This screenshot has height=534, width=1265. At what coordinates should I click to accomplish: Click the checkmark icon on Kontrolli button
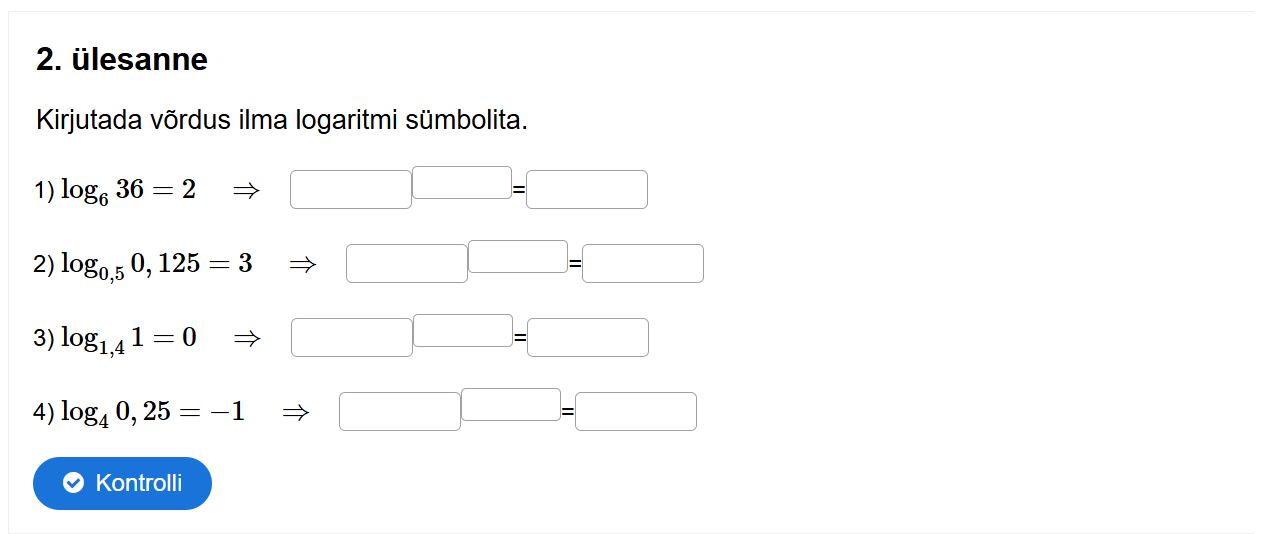tap(73, 483)
